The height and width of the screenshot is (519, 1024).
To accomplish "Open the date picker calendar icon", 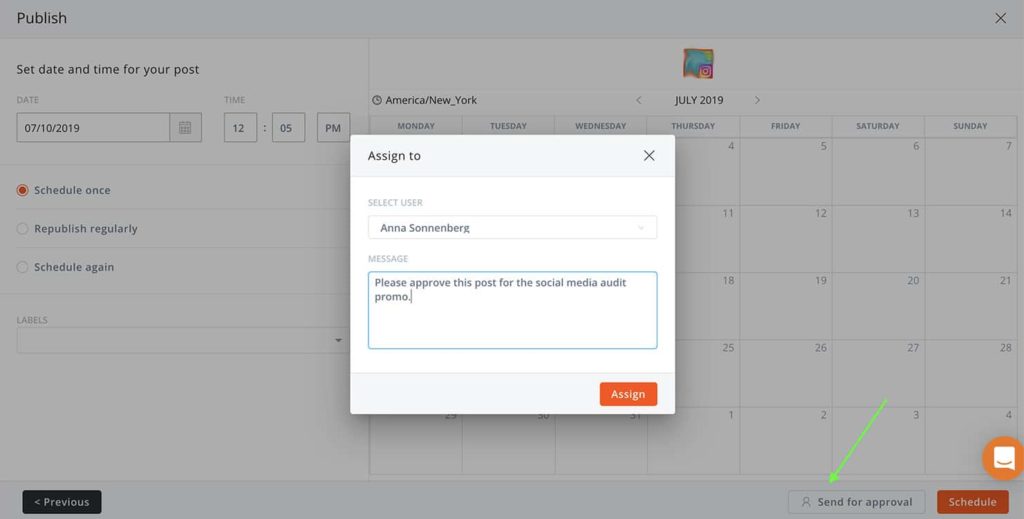I will 185,128.
